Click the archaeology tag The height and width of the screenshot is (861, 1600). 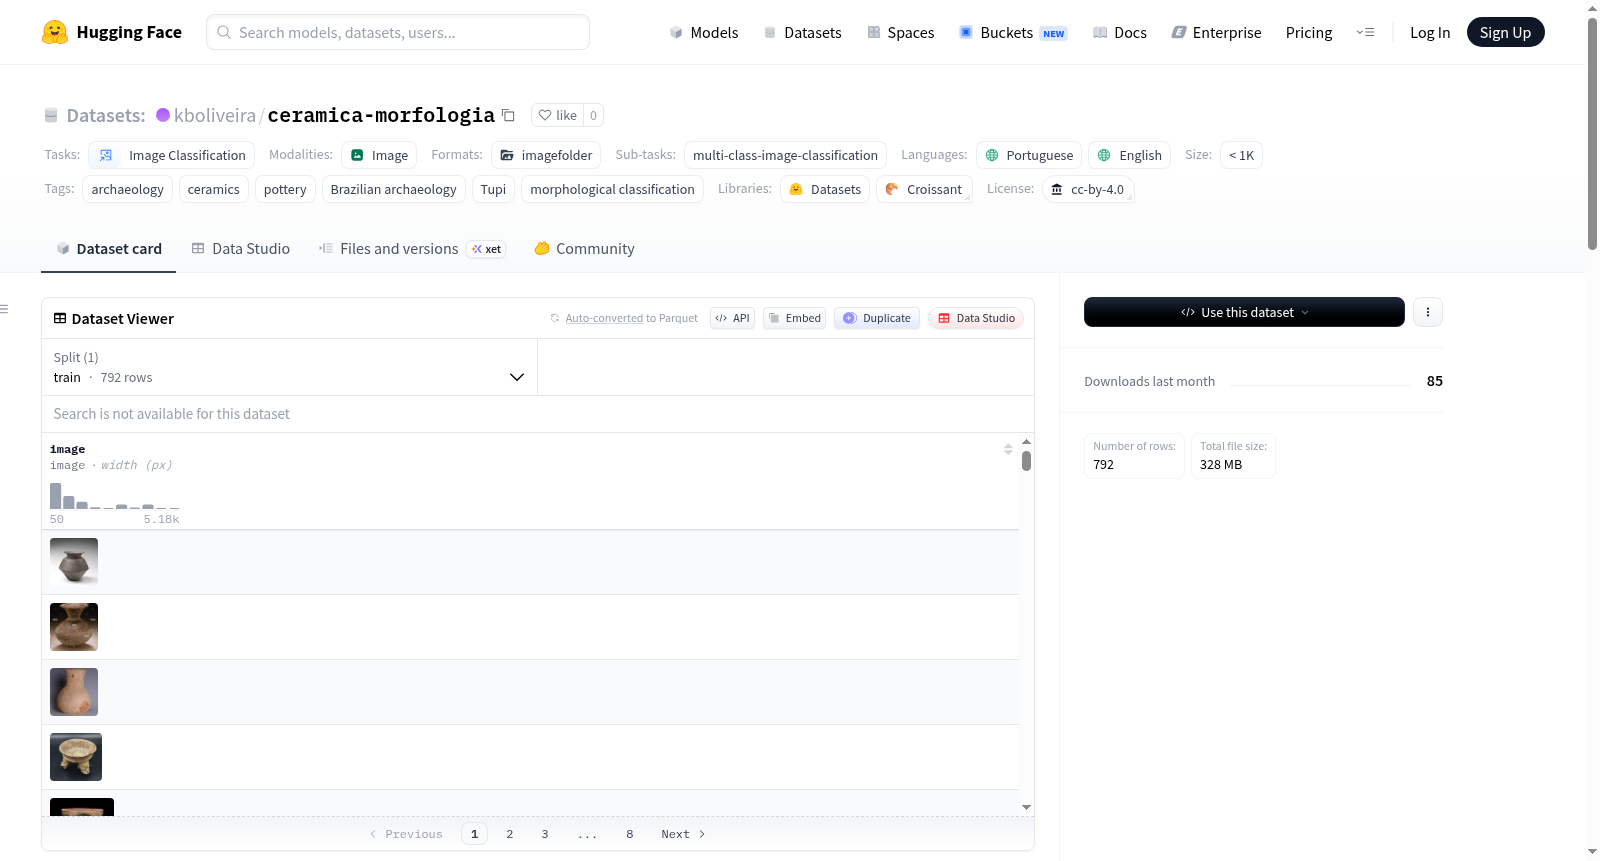[128, 189]
